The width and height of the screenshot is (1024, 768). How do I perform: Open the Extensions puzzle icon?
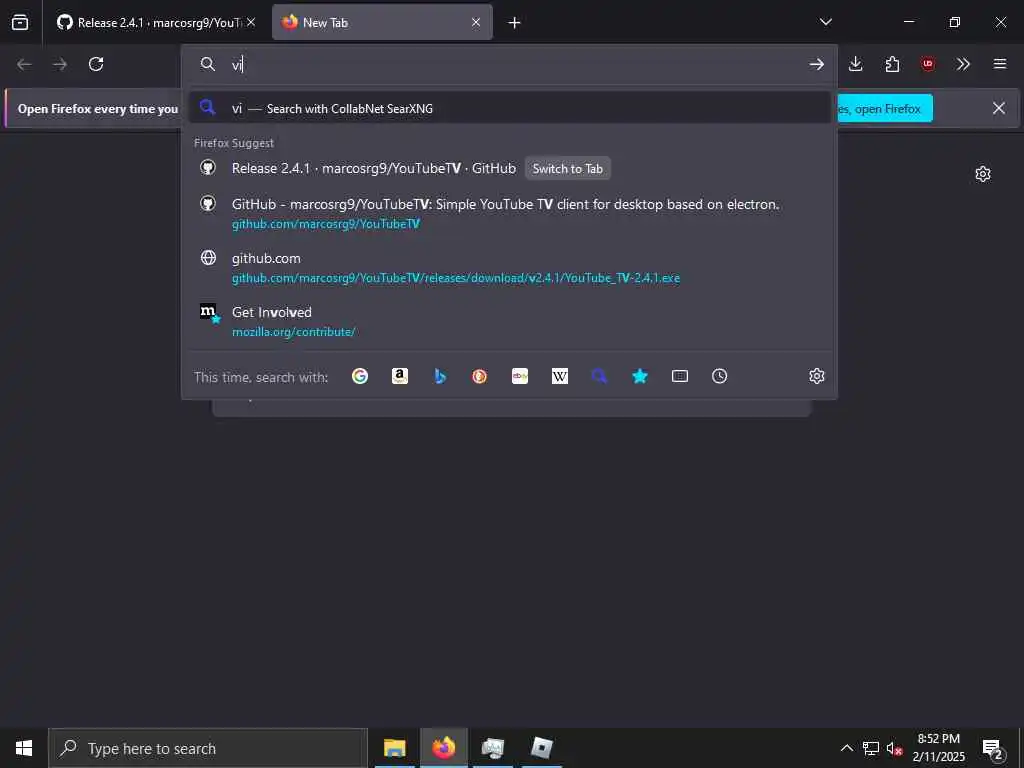pos(892,64)
